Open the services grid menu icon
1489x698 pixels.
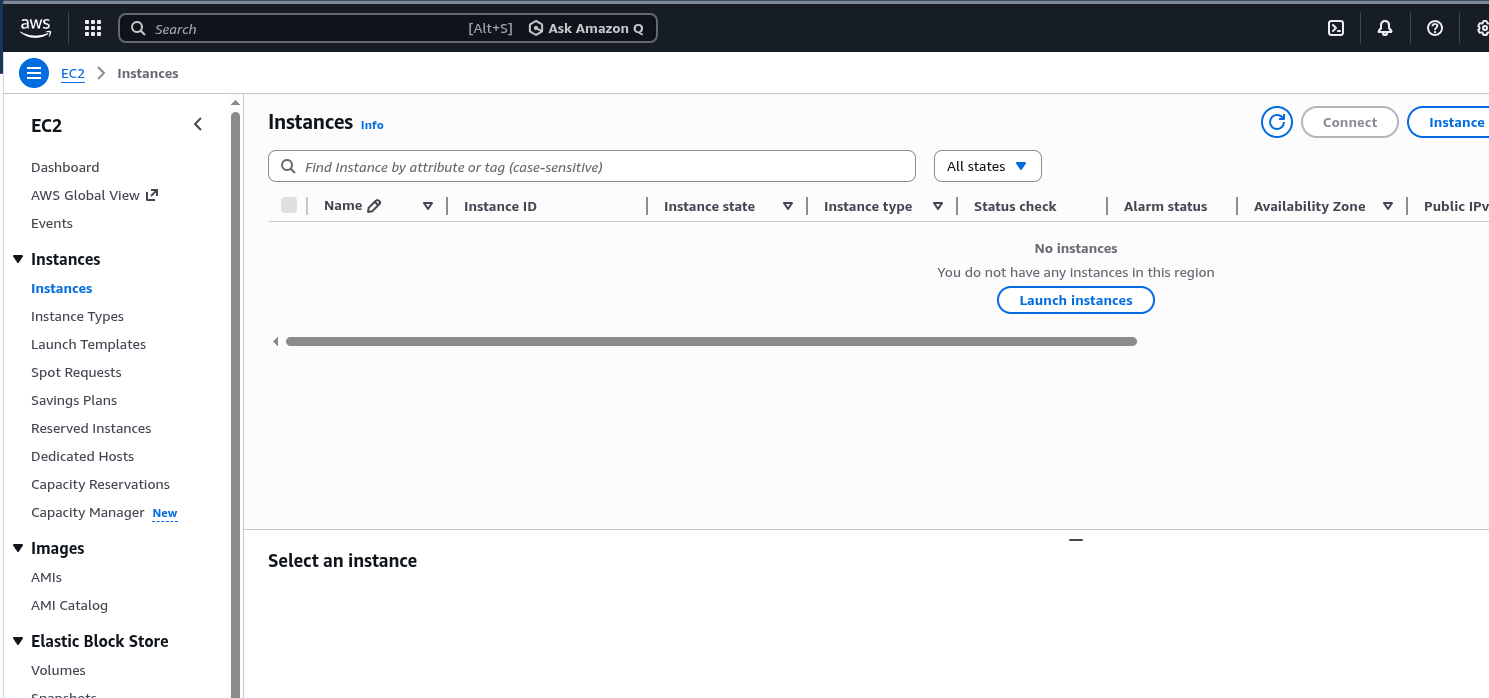[x=93, y=28]
